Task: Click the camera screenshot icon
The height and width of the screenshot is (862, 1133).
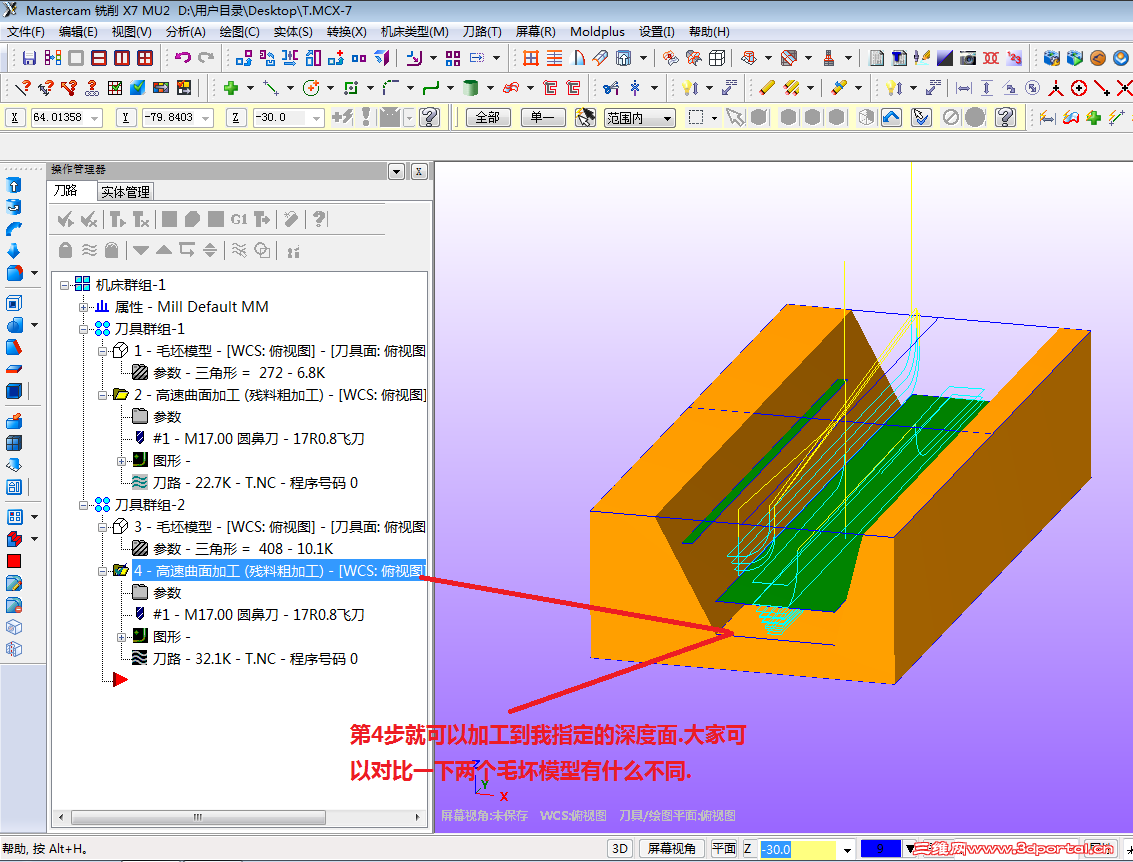Action: point(968,58)
